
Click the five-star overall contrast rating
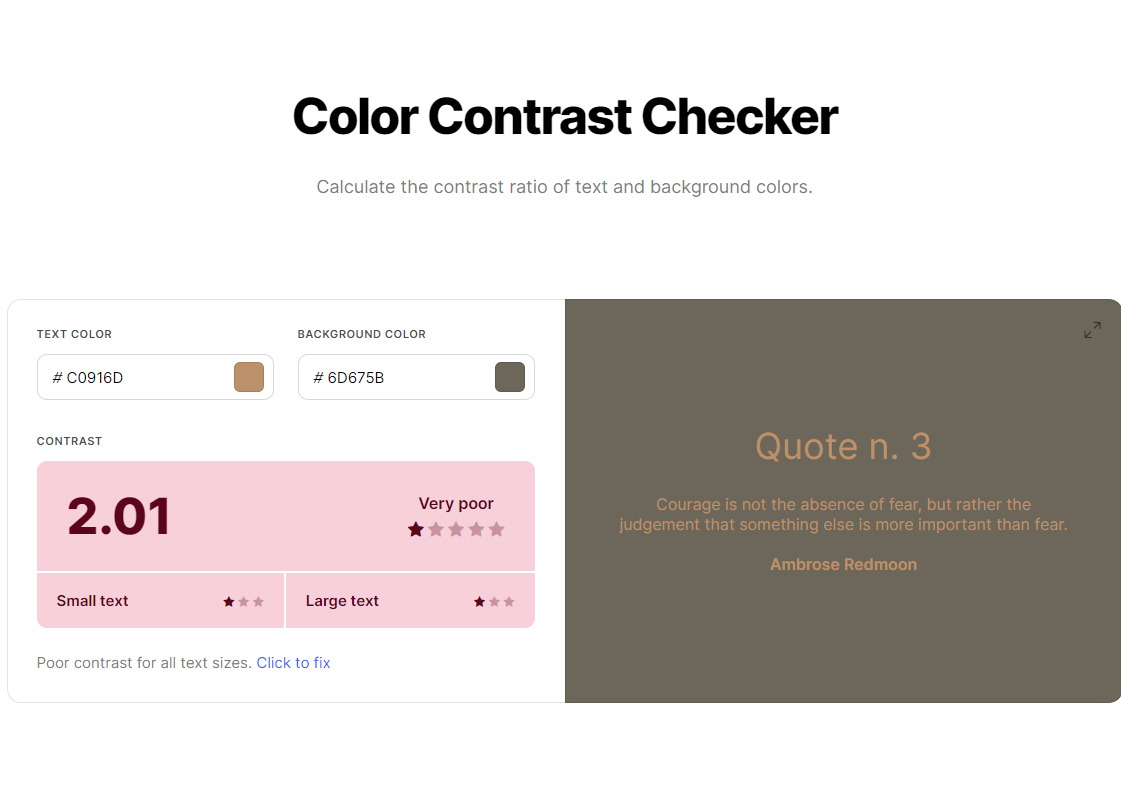(456, 529)
